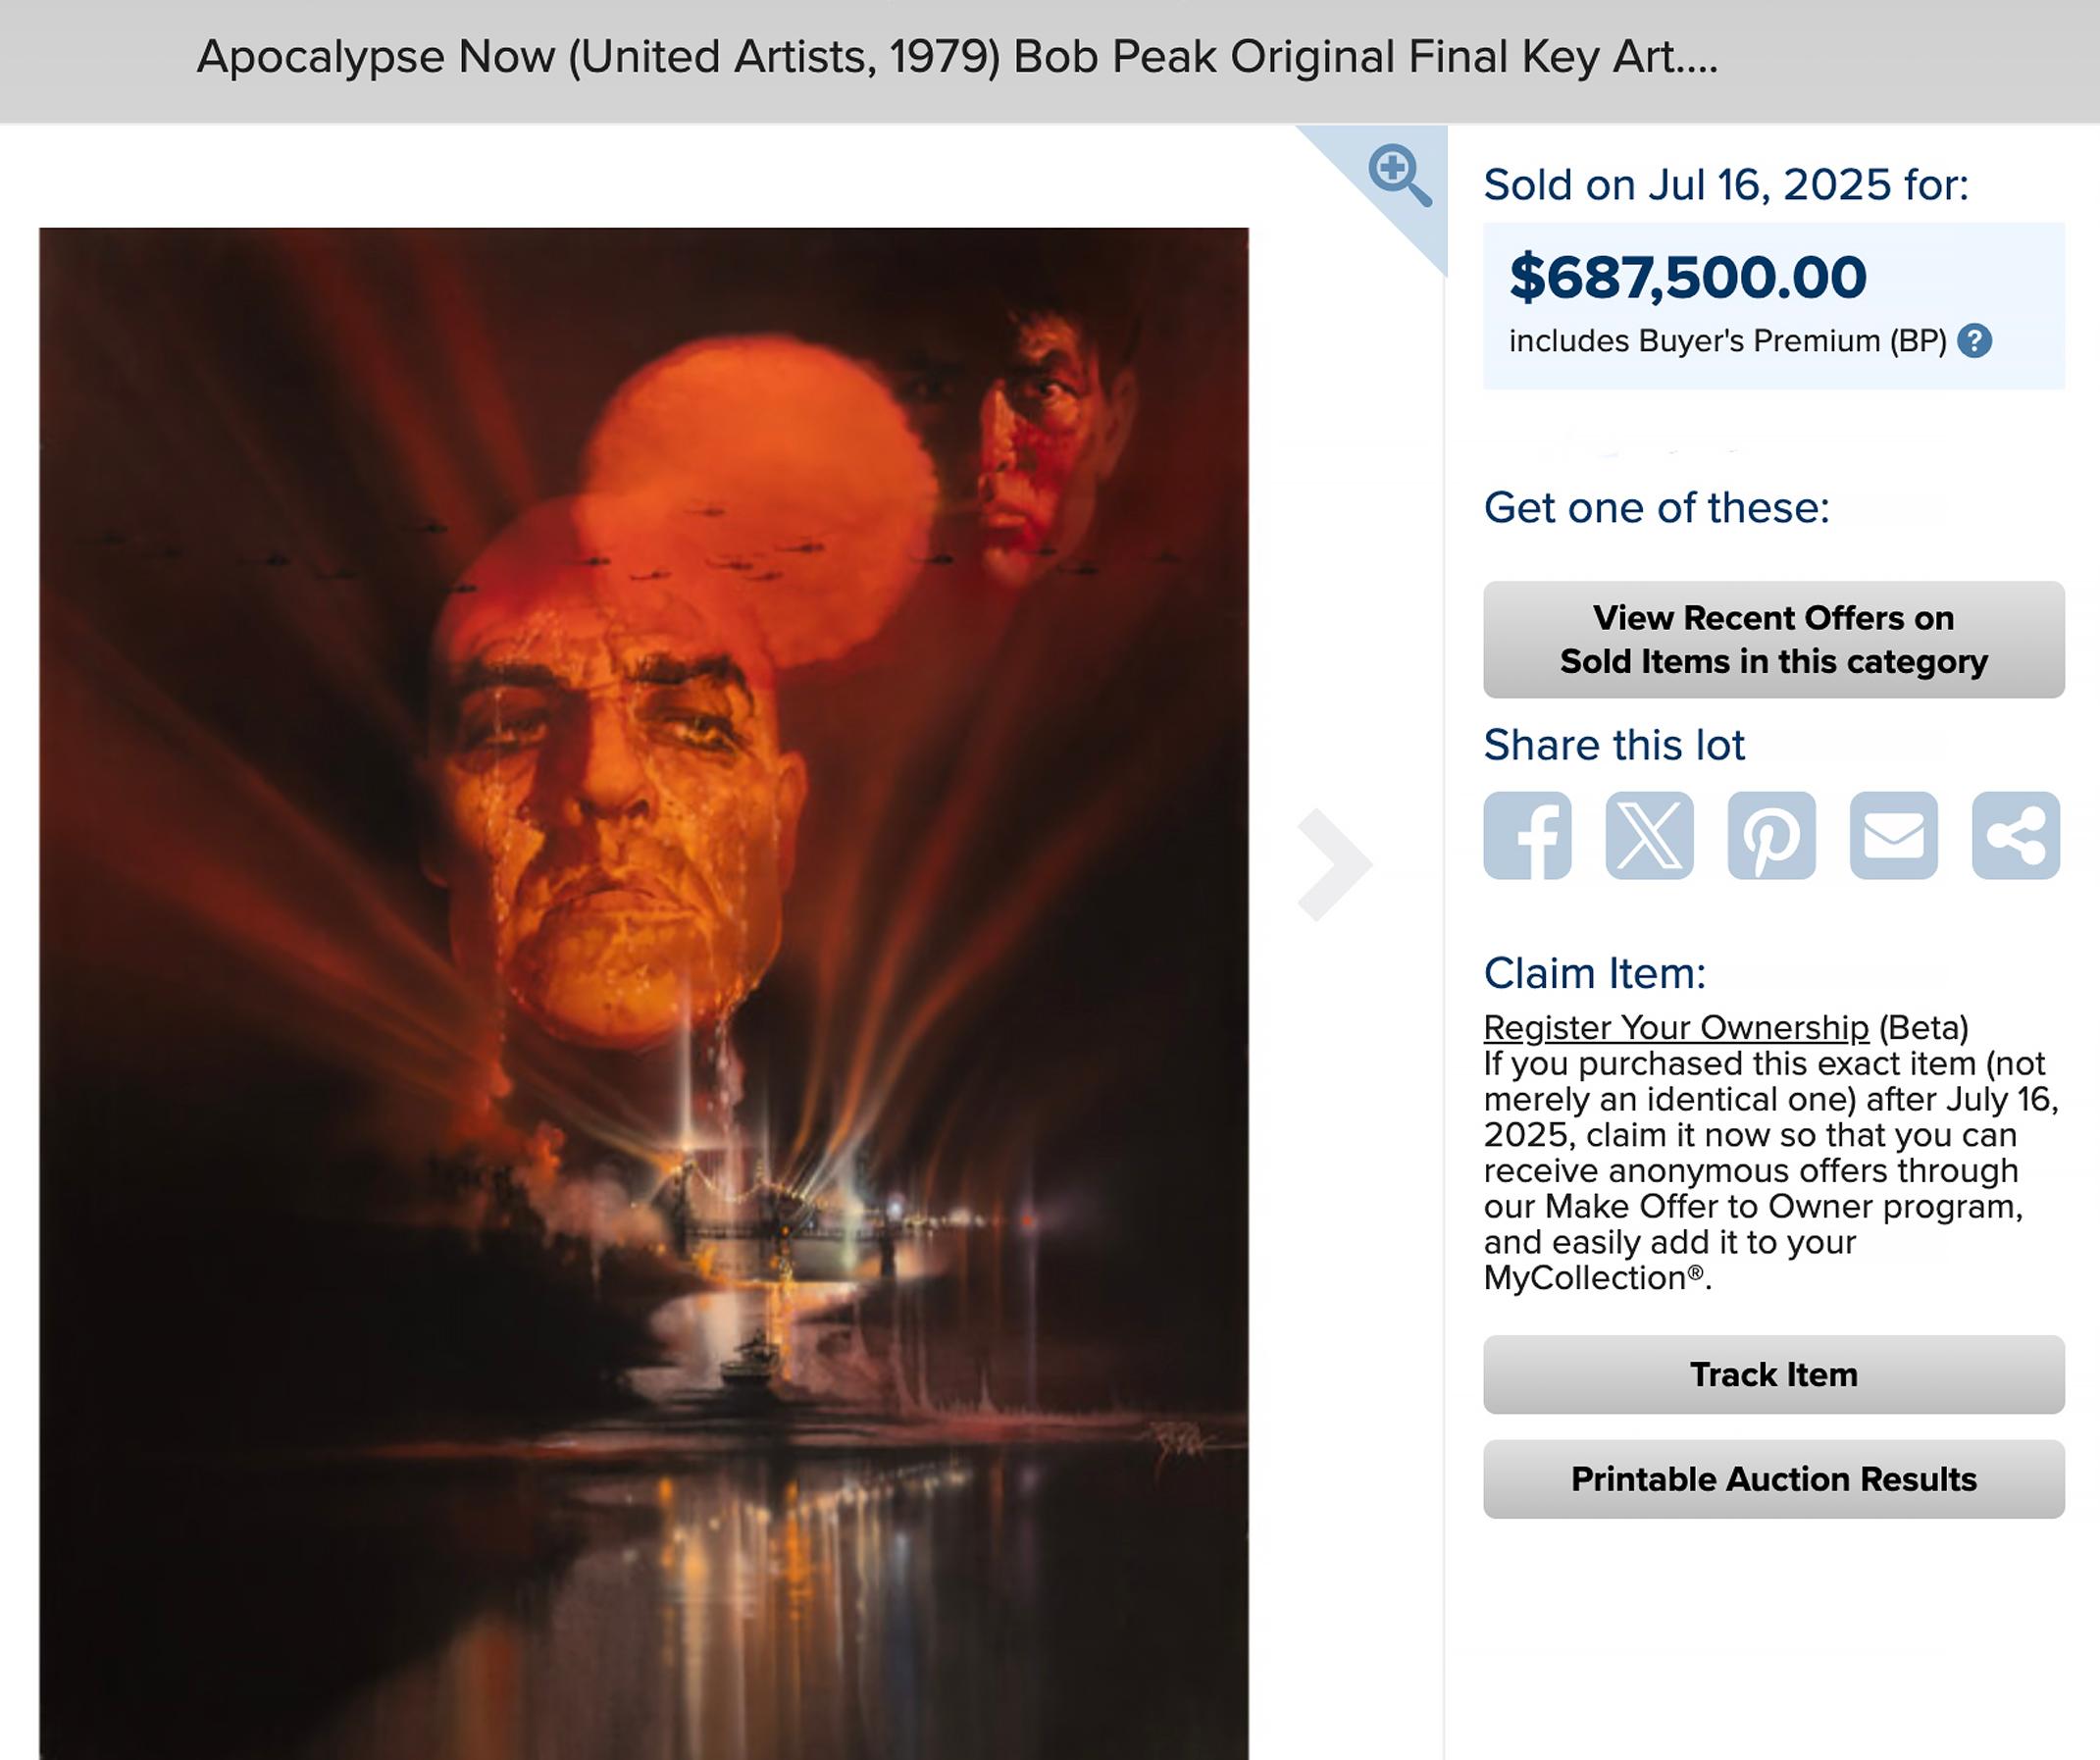Viewport: 2100px width, 1760px height.
Task: Click the magnifier zoom icon above artwork
Action: (x=1400, y=176)
